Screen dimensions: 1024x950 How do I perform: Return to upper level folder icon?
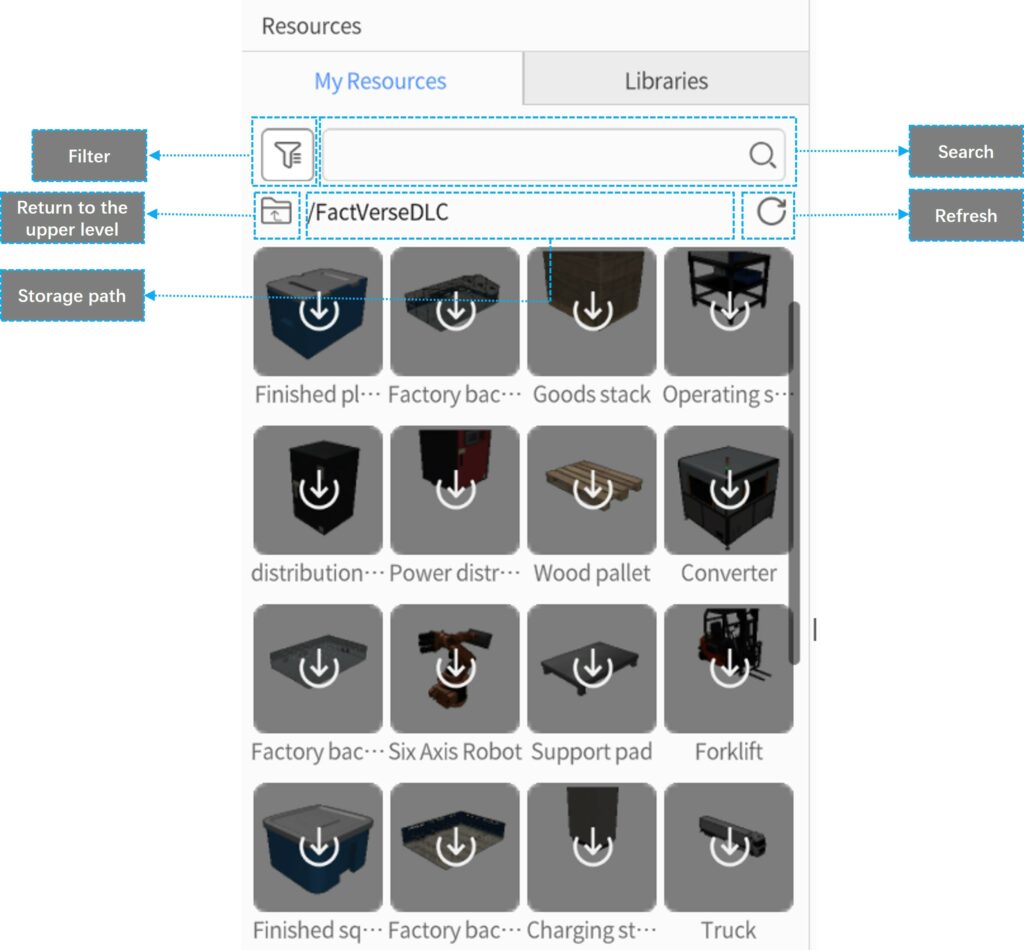276,212
